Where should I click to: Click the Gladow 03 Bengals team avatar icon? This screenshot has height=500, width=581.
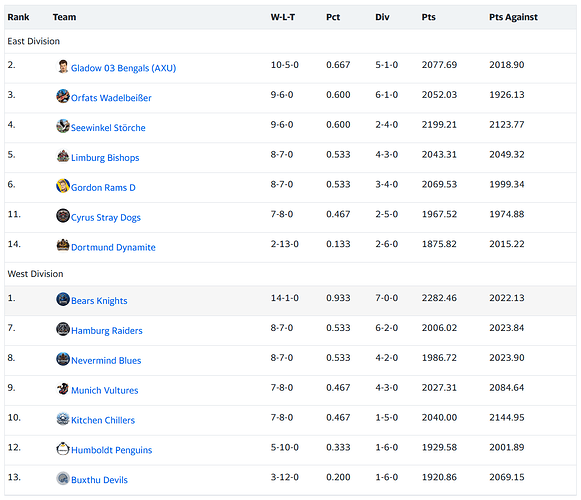pyautogui.click(x=63, y=67)
